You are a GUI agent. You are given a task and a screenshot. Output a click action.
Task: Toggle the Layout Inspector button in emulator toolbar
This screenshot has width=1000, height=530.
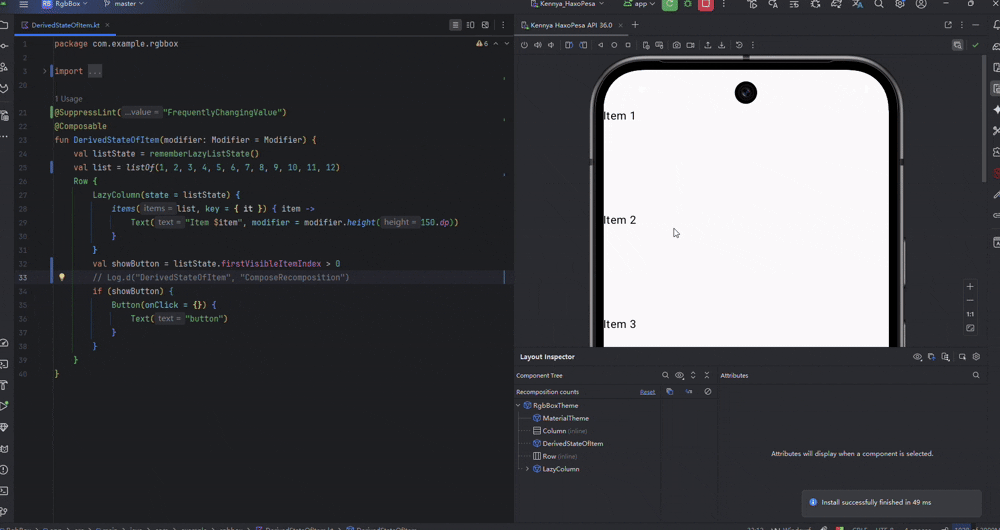click(x=957, y=45)
